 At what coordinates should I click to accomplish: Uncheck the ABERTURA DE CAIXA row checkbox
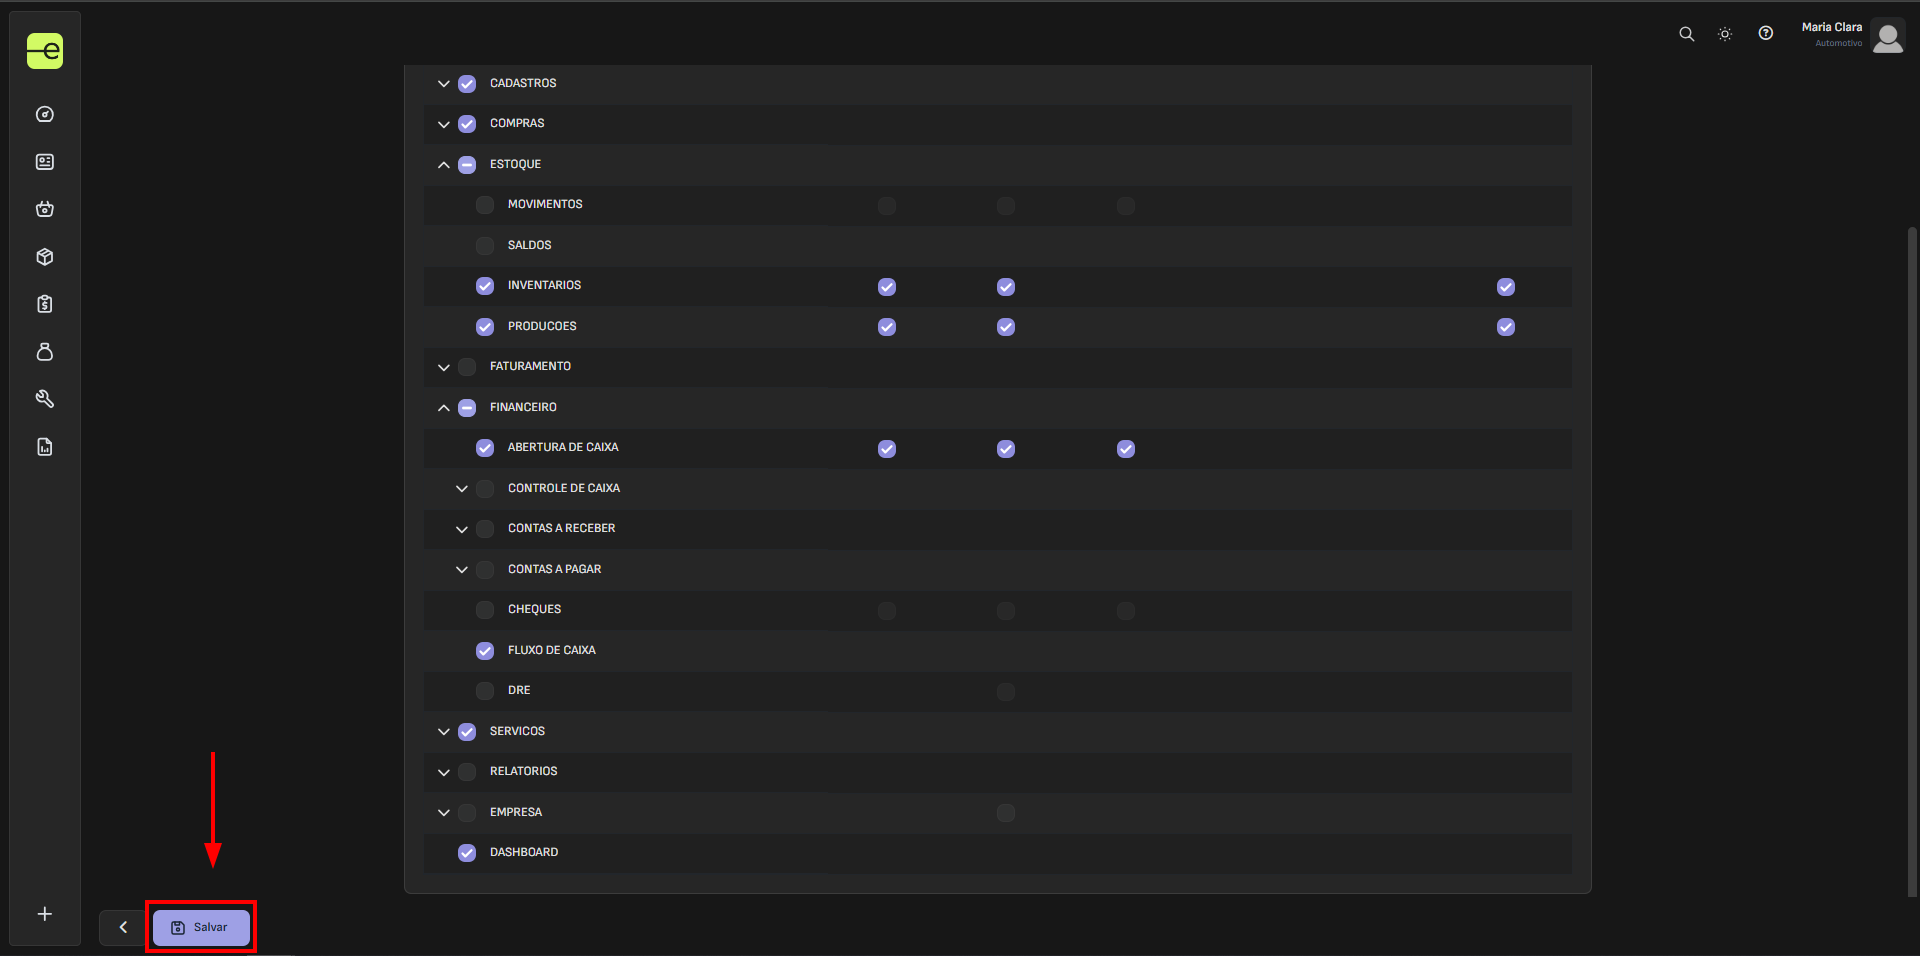485,448
